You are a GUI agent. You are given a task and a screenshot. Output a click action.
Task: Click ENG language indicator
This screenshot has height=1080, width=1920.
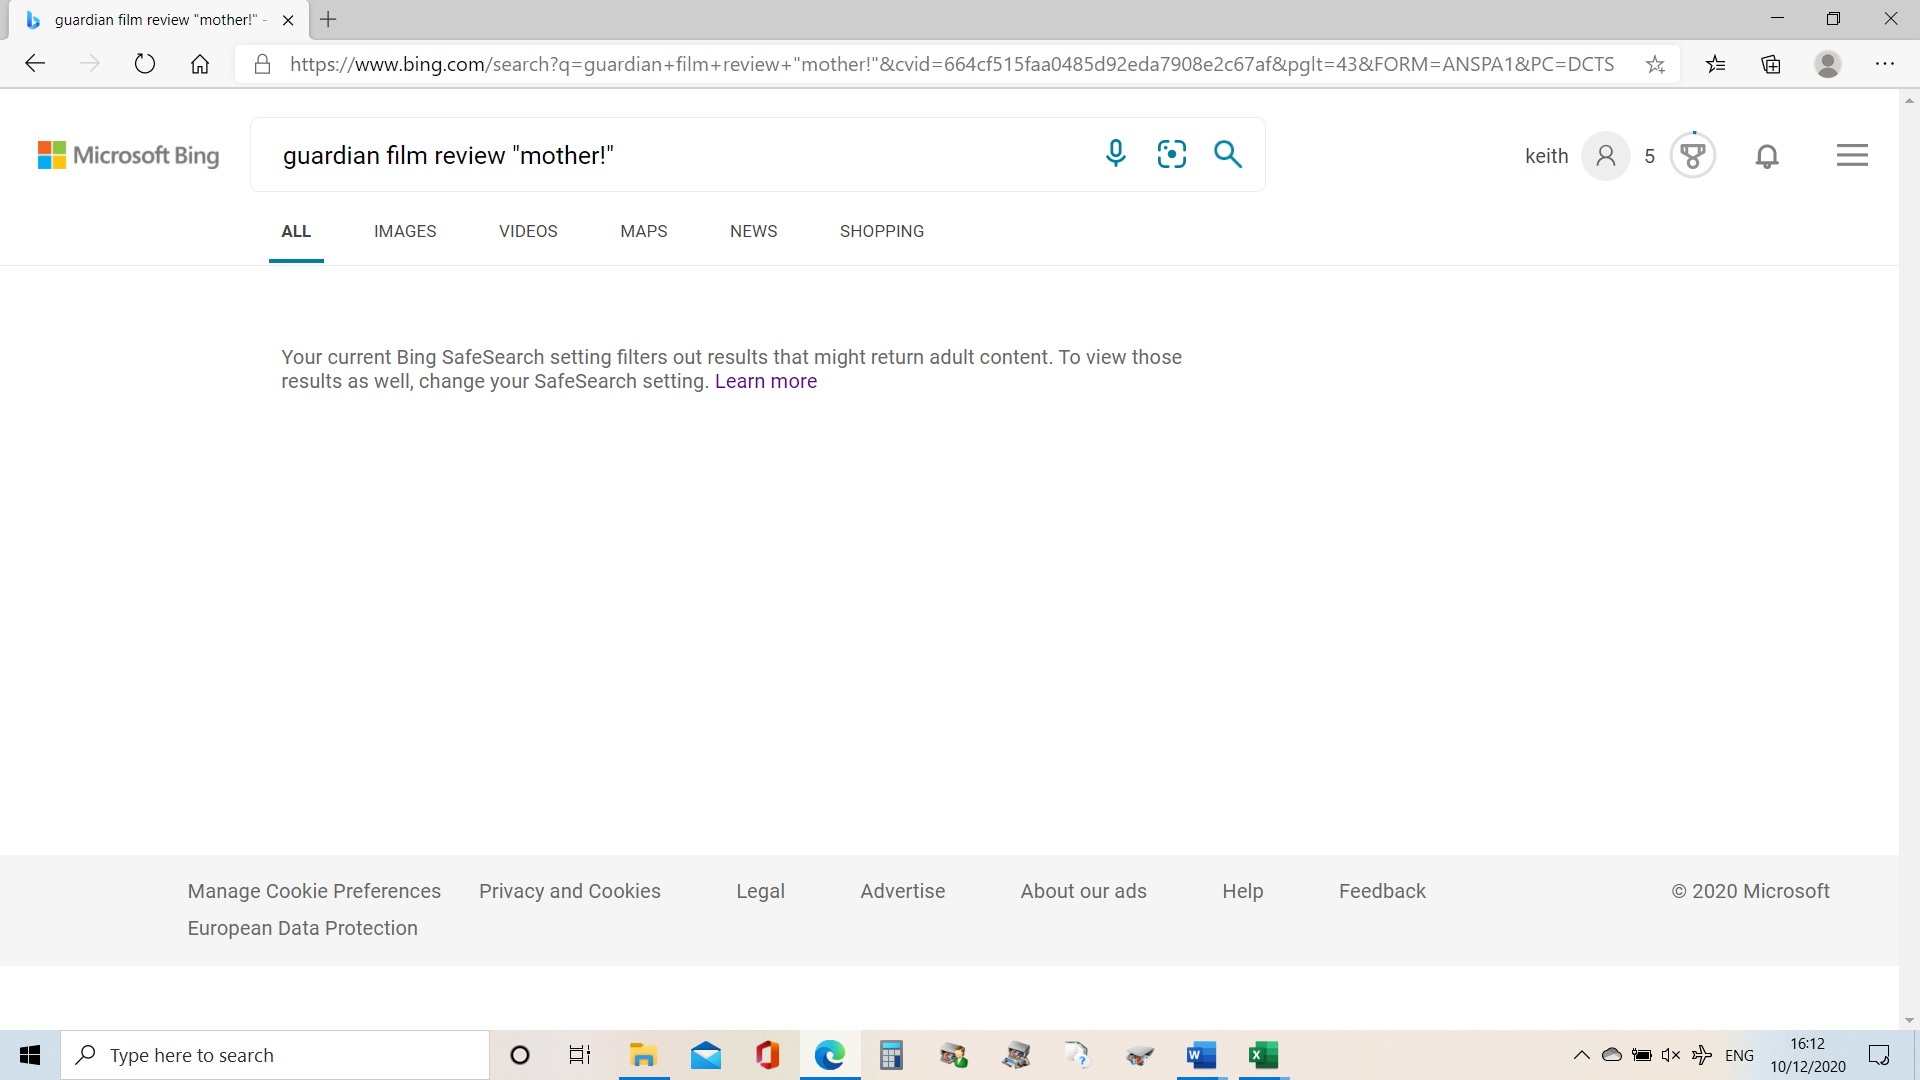1739,1055
